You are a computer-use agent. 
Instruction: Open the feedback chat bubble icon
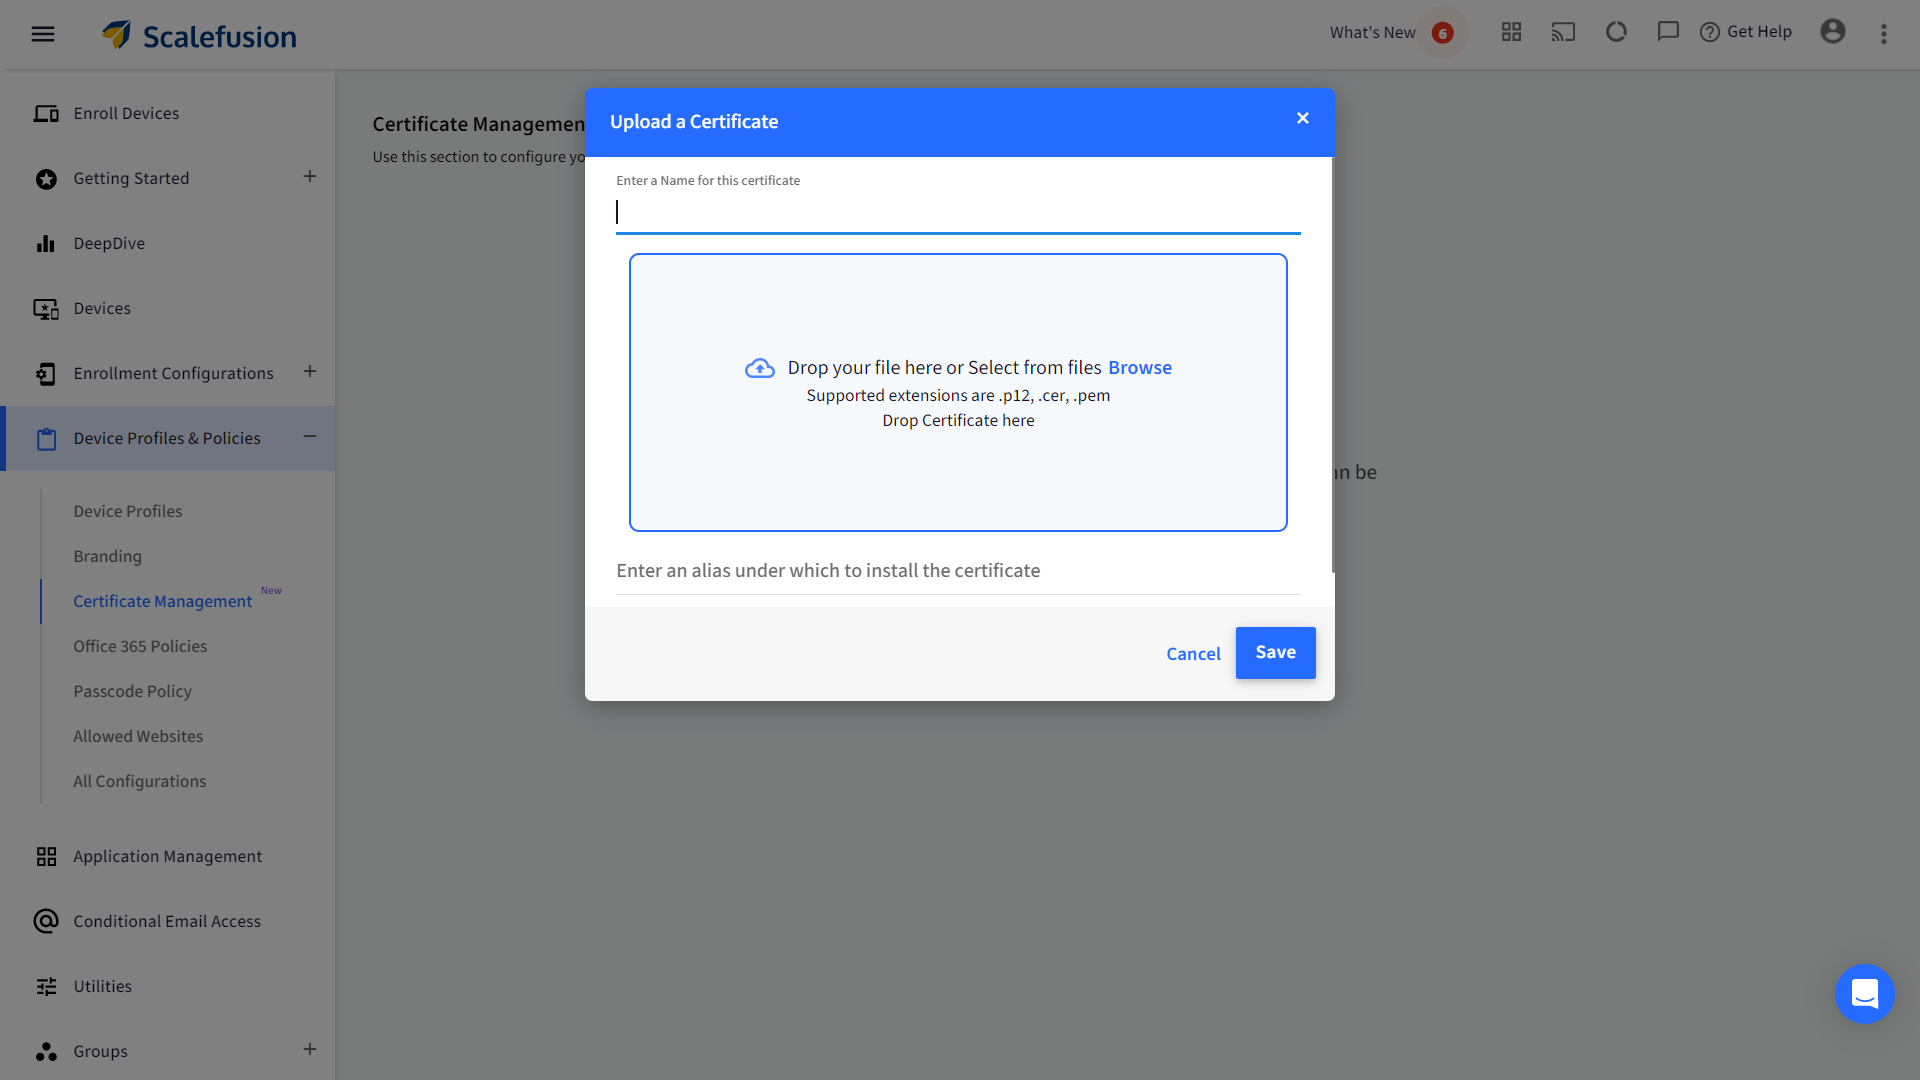click(x=1667, y=31)
